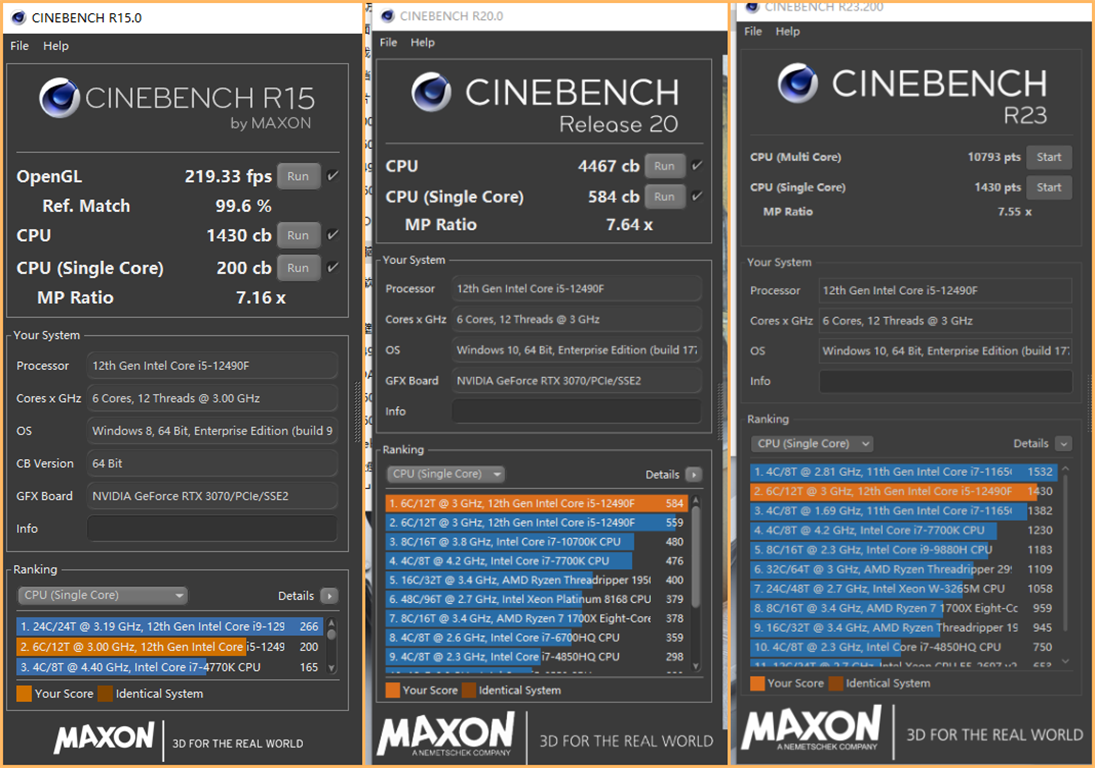Click the Cinebench R20.0 title bar app icon
Screen dimensions: 1095x768
(388, 15)
